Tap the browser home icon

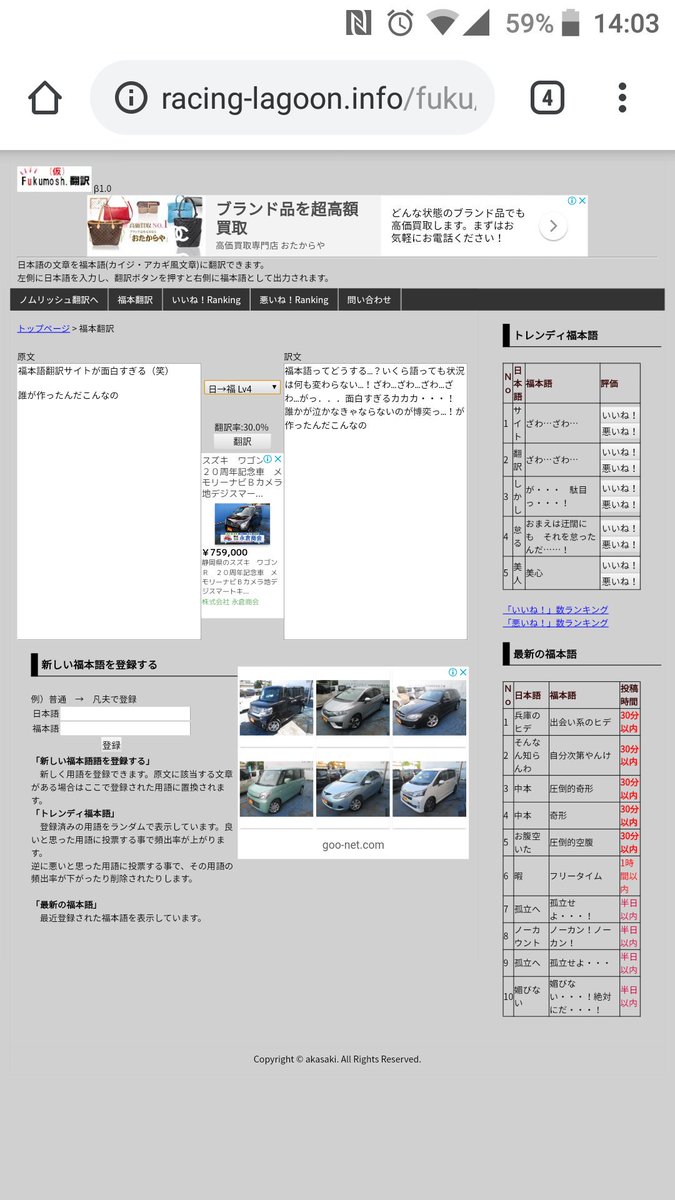(x=46, y=97)
